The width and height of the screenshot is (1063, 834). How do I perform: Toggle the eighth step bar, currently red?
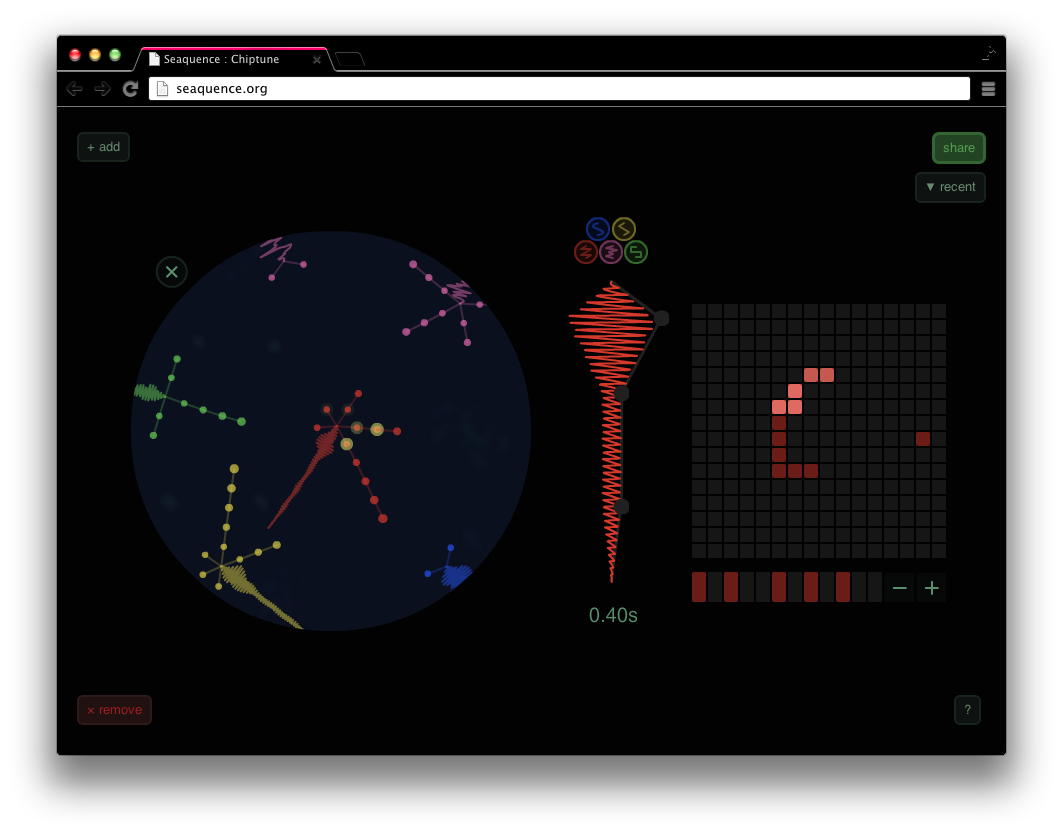[811, 587]
